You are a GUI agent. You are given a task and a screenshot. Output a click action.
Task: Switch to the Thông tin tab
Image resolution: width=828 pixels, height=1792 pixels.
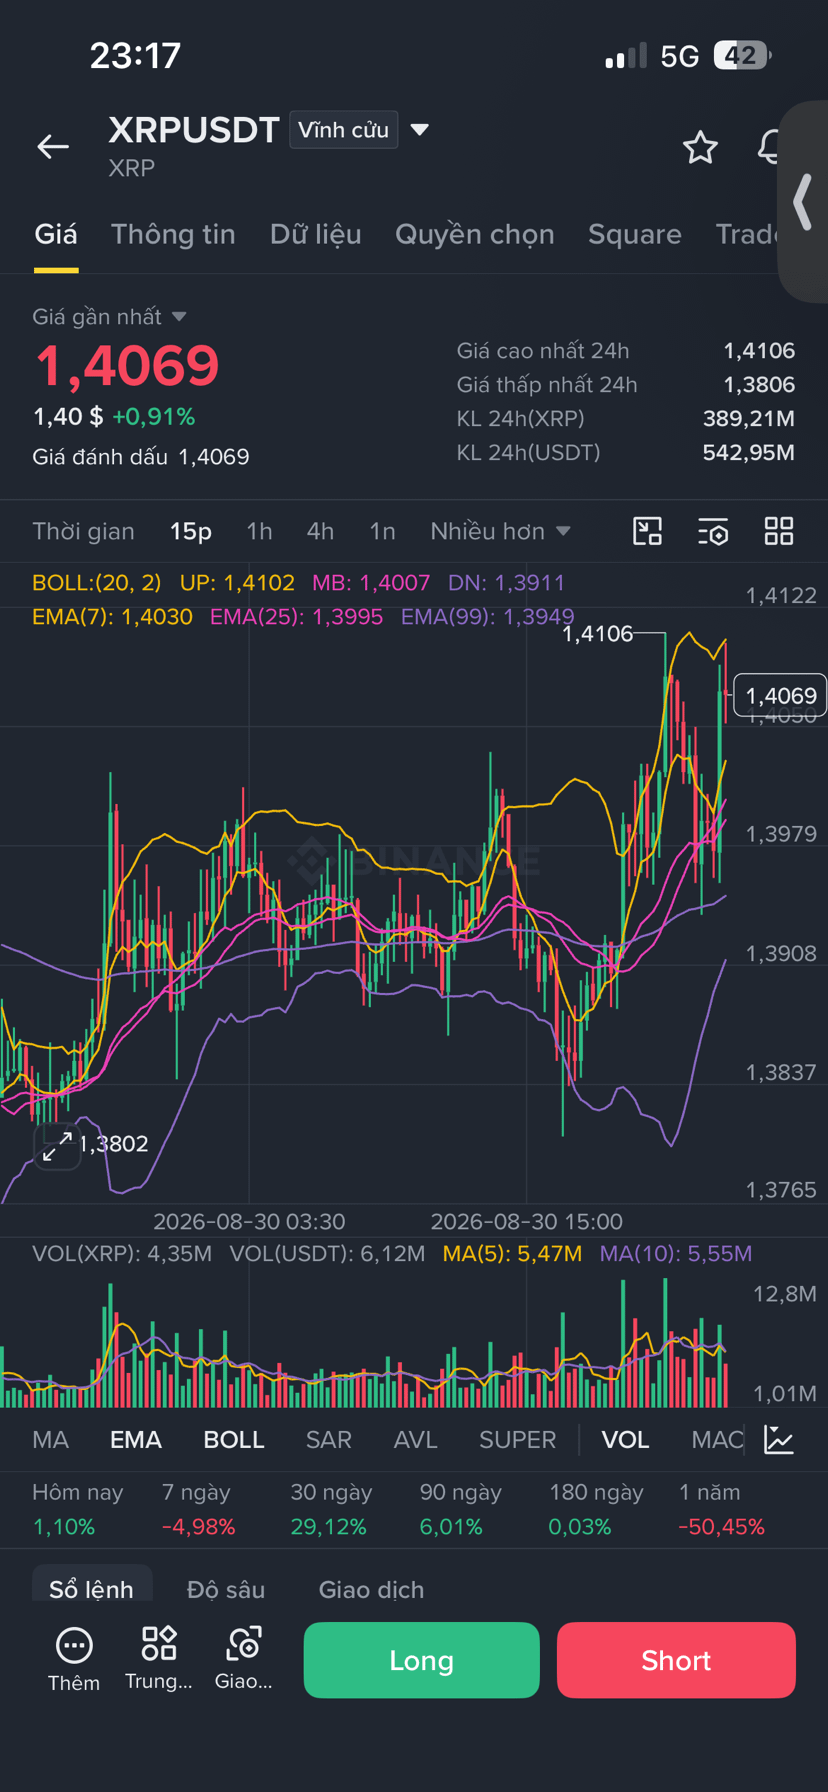(173, 234)
